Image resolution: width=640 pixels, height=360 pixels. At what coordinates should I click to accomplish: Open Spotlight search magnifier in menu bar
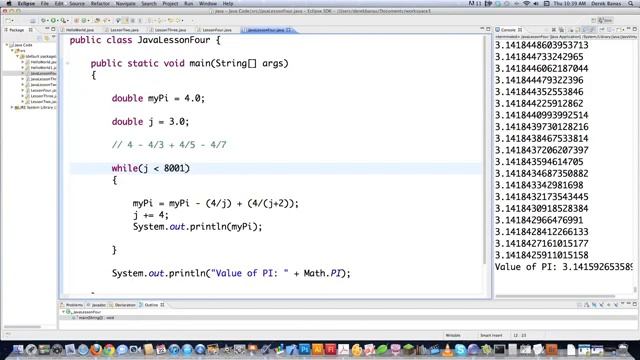point(631,3)
